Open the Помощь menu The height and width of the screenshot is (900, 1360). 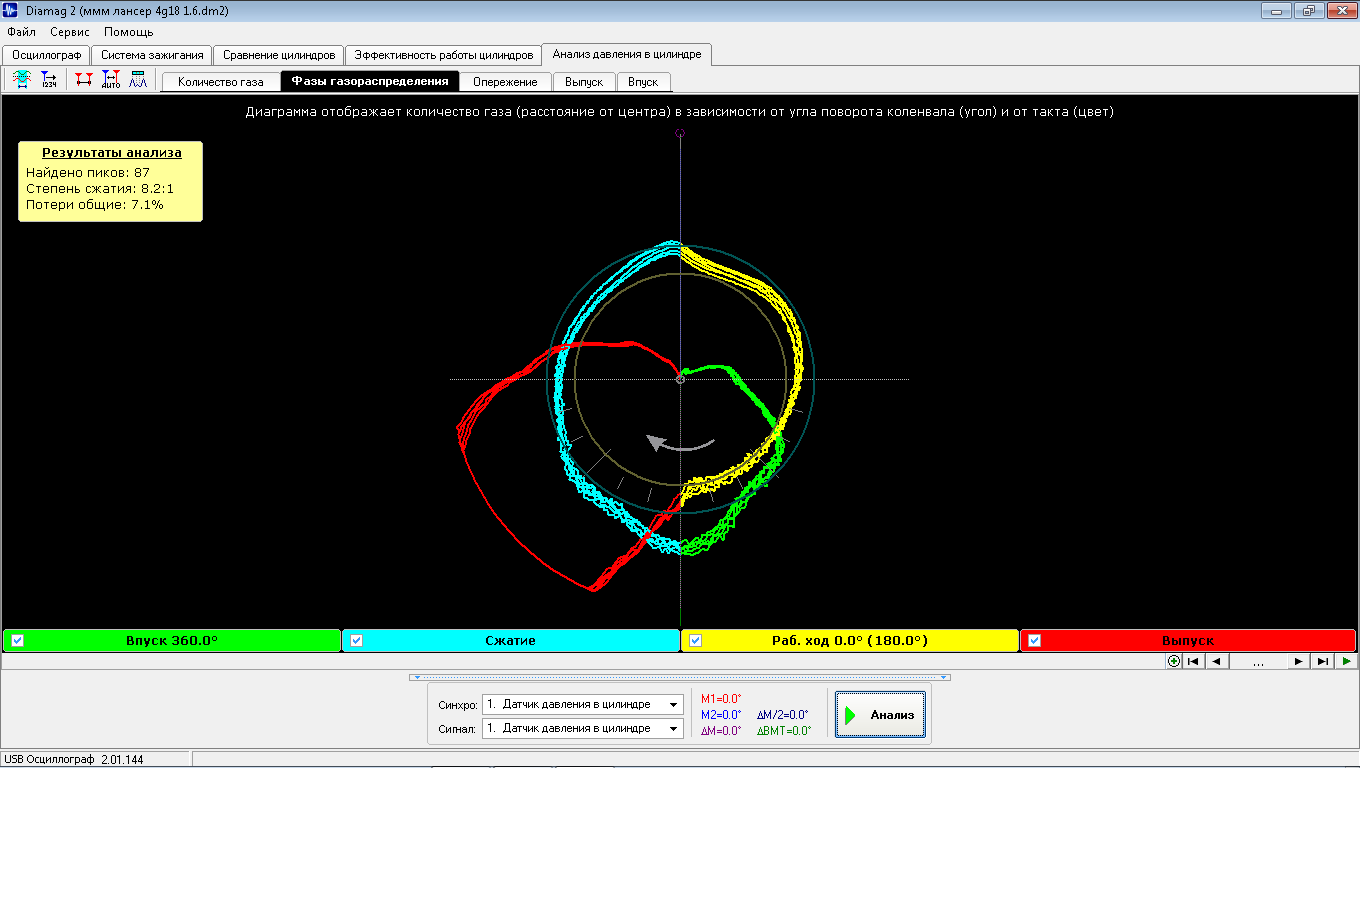coord(129,32)
